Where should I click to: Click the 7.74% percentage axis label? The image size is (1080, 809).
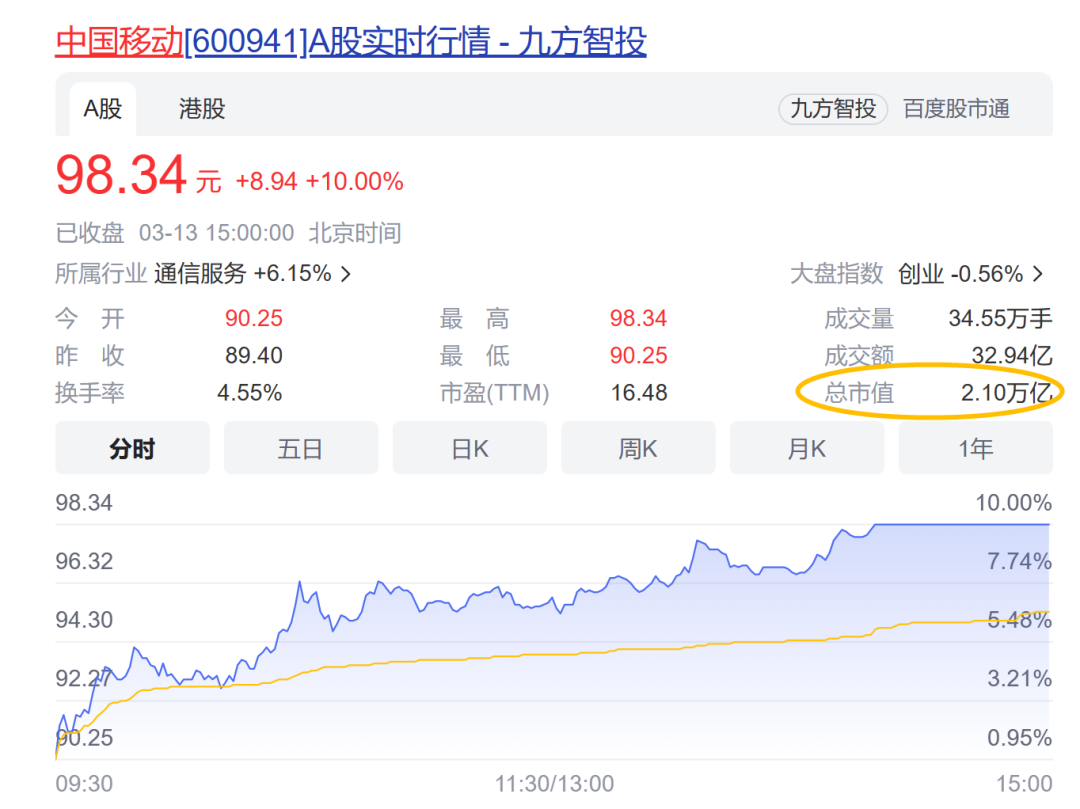coord(1019,561)
